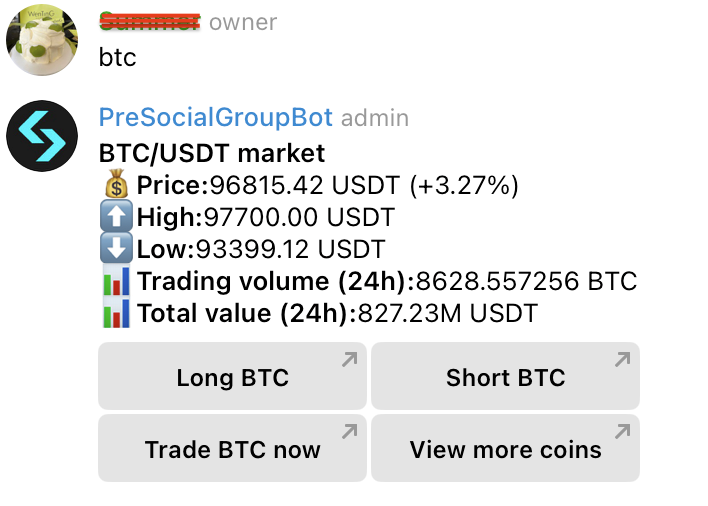Click bar chart emoji beside Trading volume
The image size is (708, 506).
coord(116,280)
